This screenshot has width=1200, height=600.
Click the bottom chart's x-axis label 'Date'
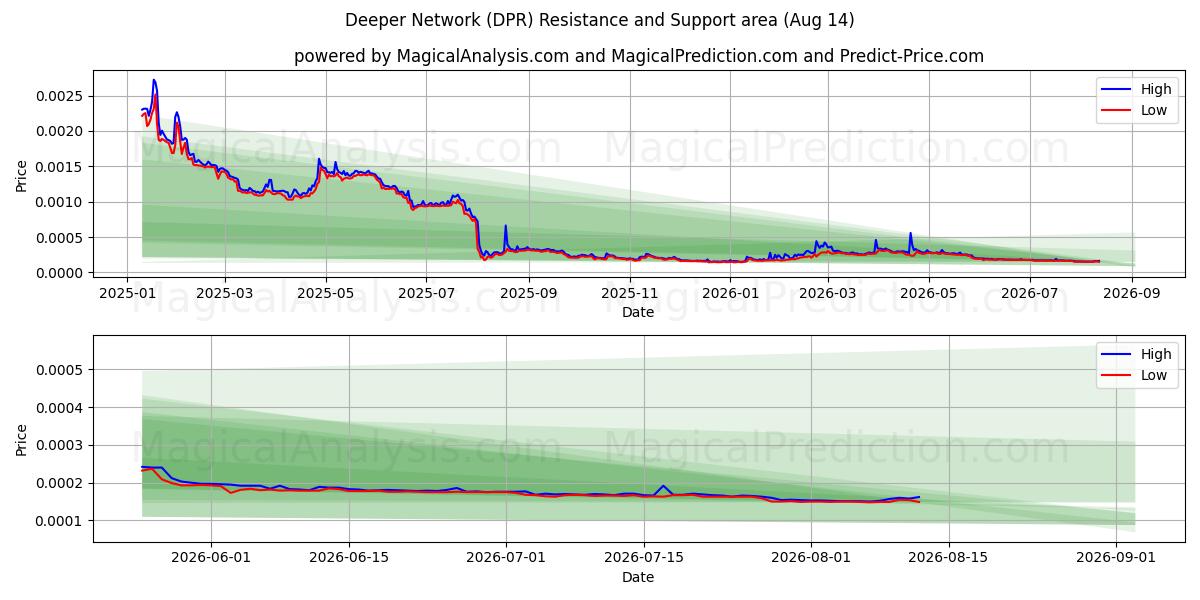click(x=638, y=577)
